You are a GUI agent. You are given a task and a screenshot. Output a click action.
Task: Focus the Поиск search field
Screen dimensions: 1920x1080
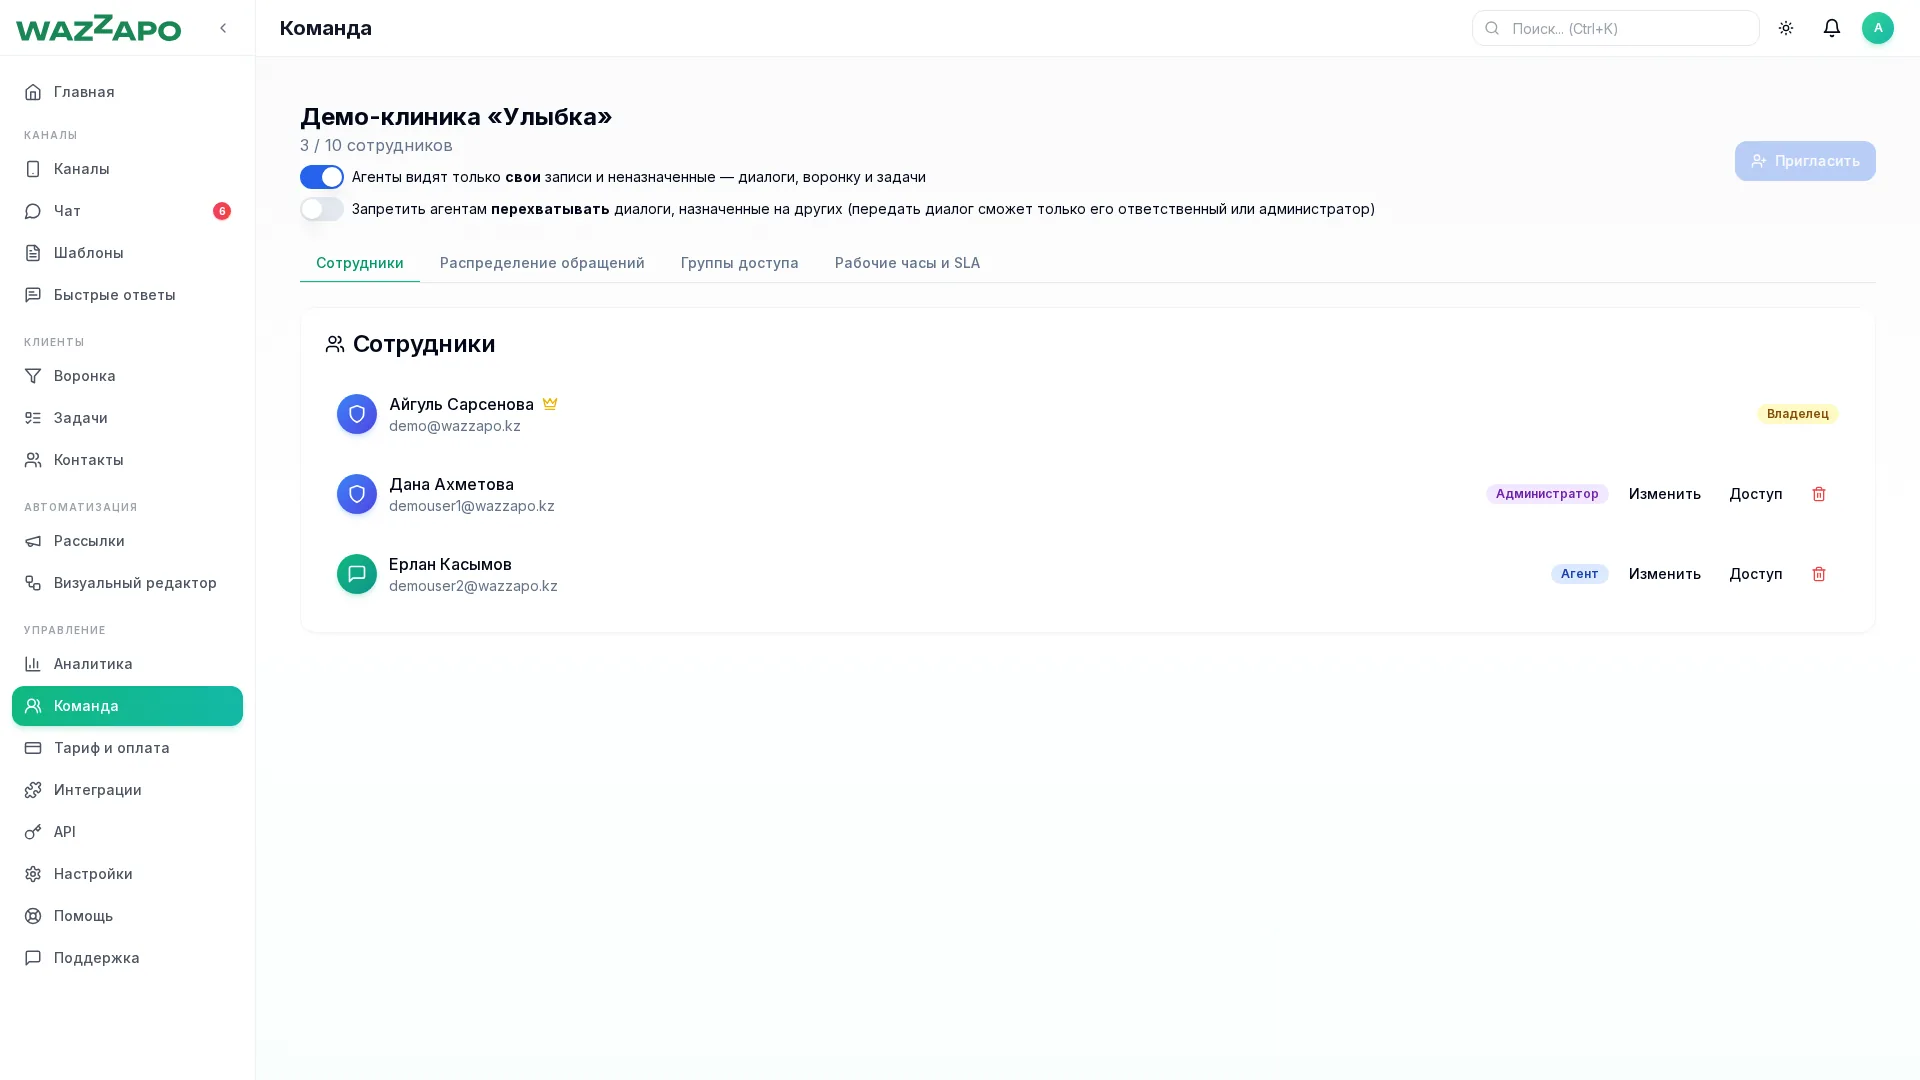(x=1616, y=28)
